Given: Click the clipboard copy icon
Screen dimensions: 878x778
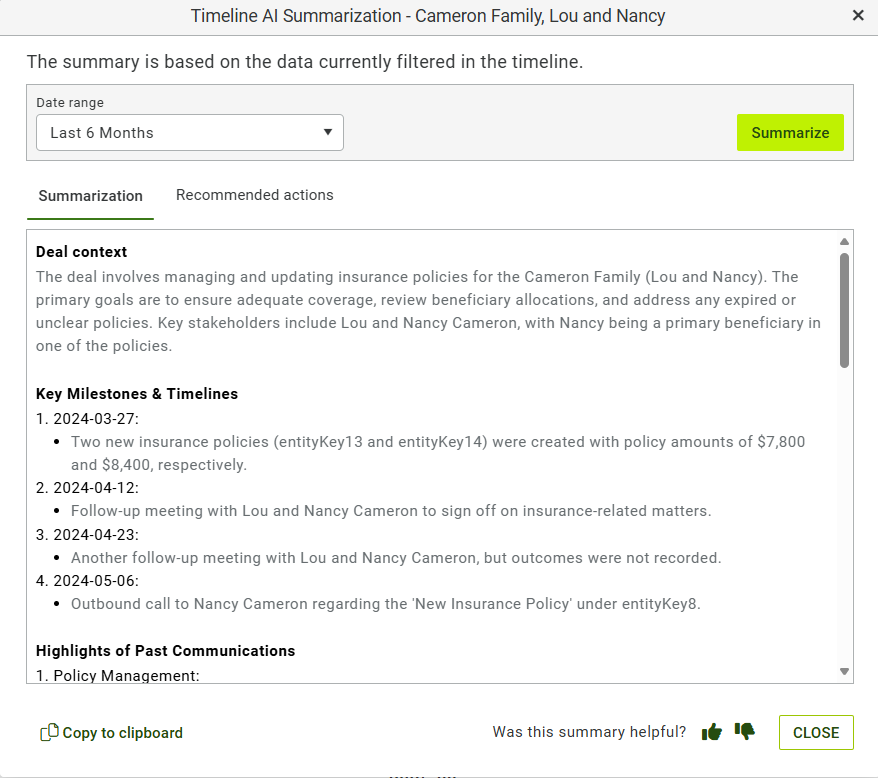Looking at the screenshot, I should 49,732.
